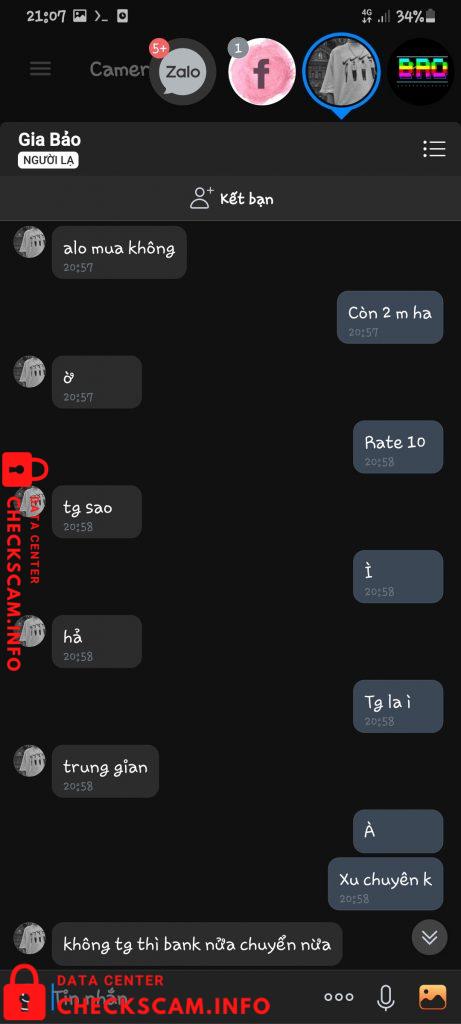The height and width of the screenshot is (1024, 461).
Task: Select the 'Xu chuyên k' sent message
Action: 385,884
